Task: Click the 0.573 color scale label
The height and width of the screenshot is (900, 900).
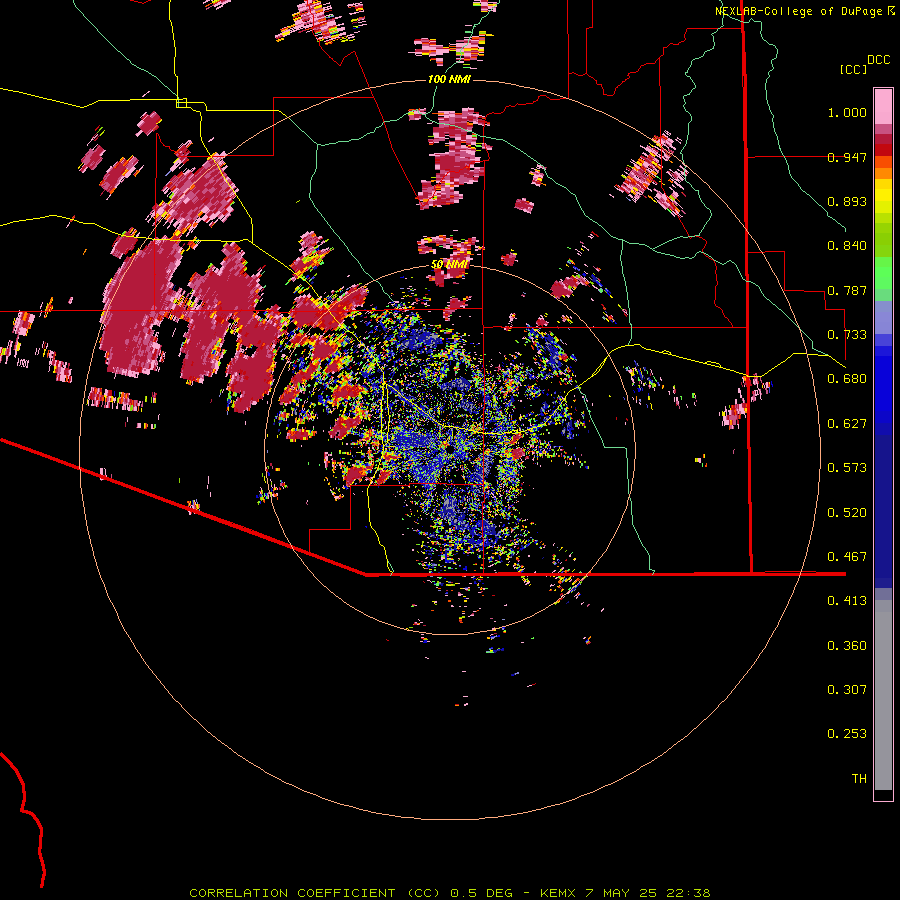Action: pyautogui.click(x=847, y=468)
